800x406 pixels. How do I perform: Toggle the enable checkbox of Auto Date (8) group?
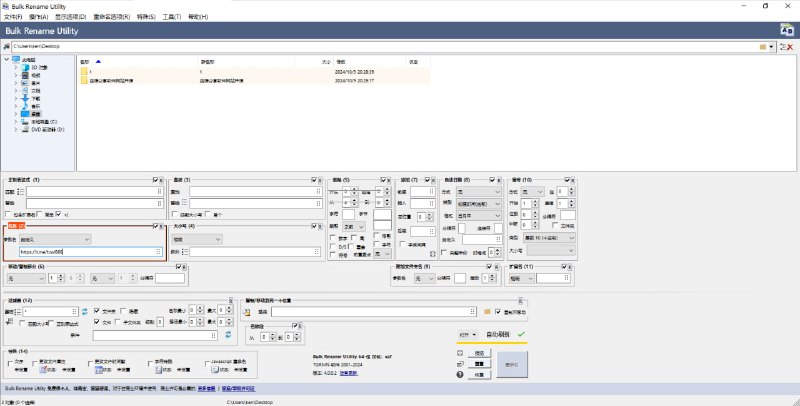[x=492, y=180]
